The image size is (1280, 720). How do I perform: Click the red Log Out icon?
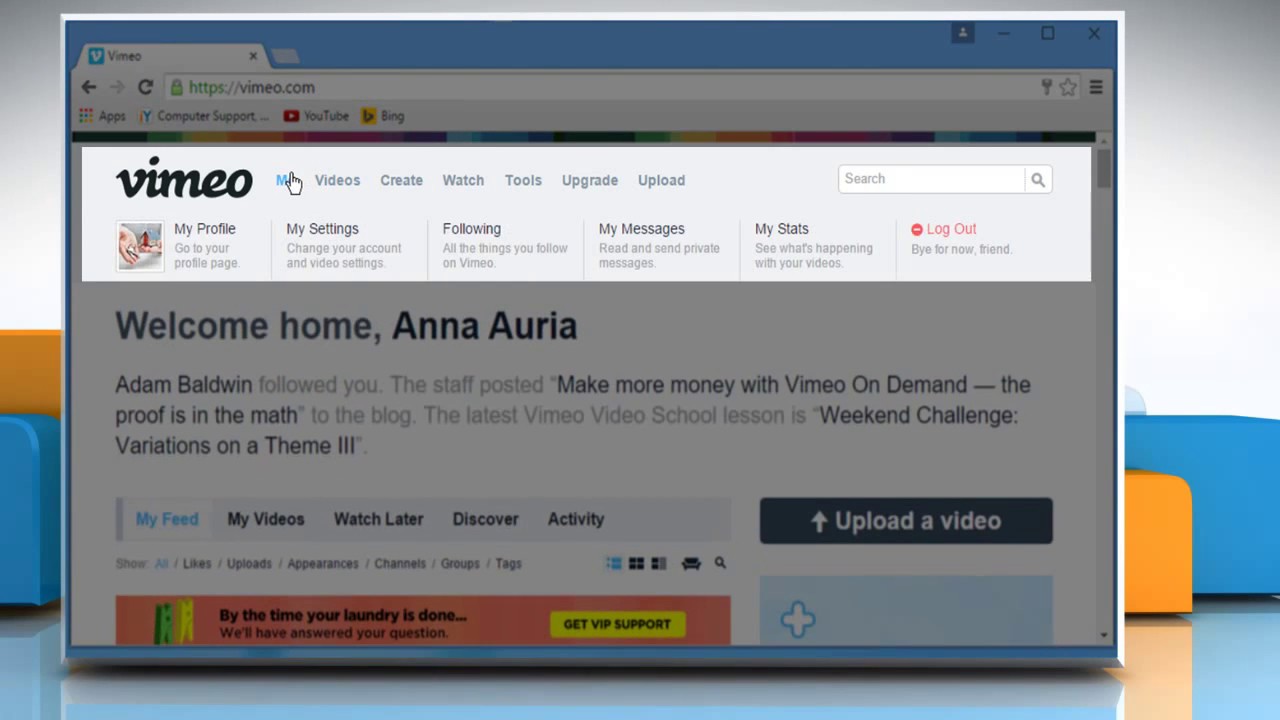pos(917,230)
